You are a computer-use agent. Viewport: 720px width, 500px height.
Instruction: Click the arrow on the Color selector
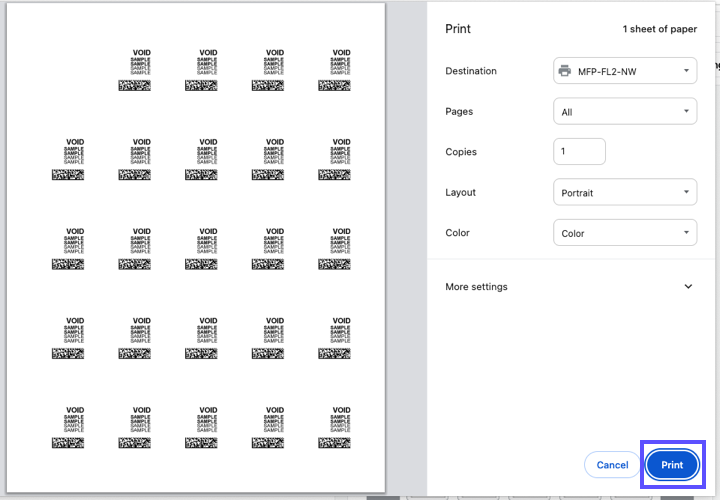pyautogui.click(x=686, y=233)
